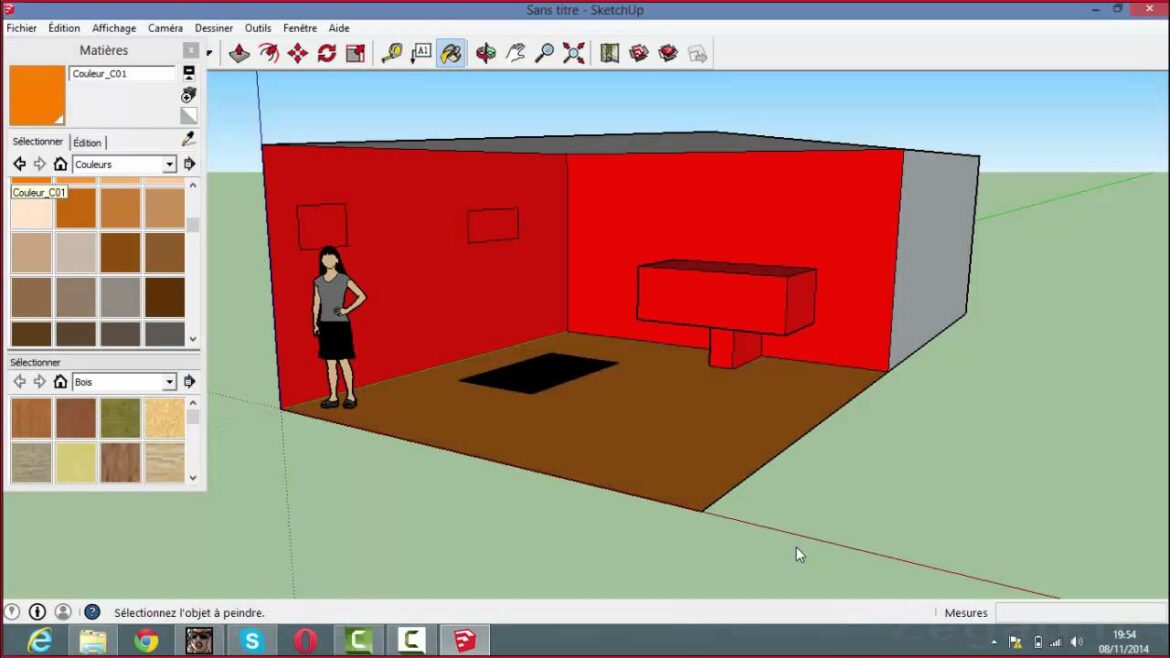Click the sample paint eyedropper in Matières panel
The width and height of the screenshot is (1170, 658).
pos(189,140)
